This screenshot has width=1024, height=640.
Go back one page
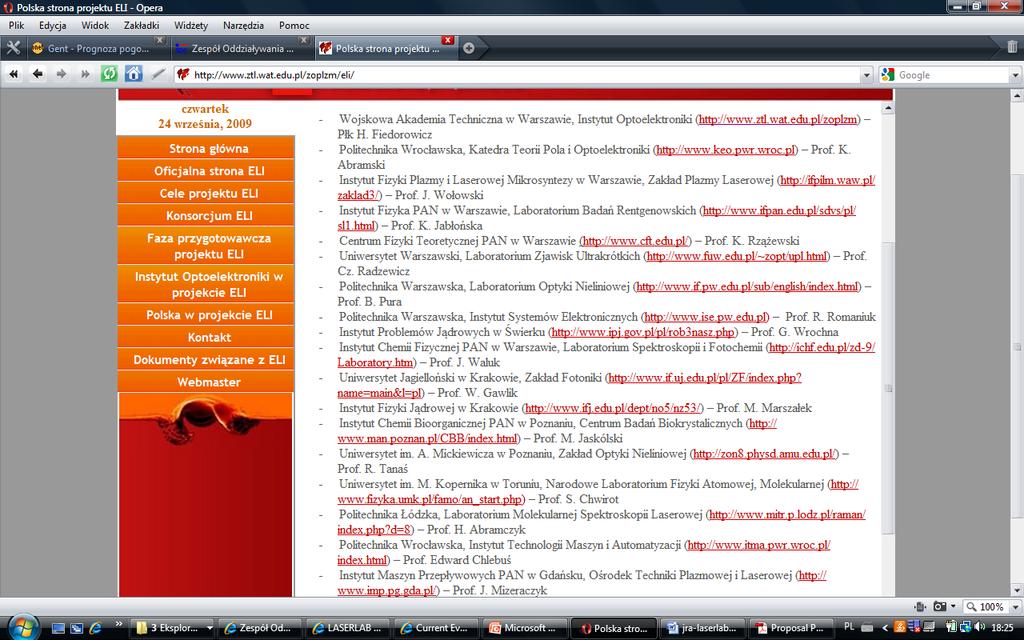click(37, 74)
